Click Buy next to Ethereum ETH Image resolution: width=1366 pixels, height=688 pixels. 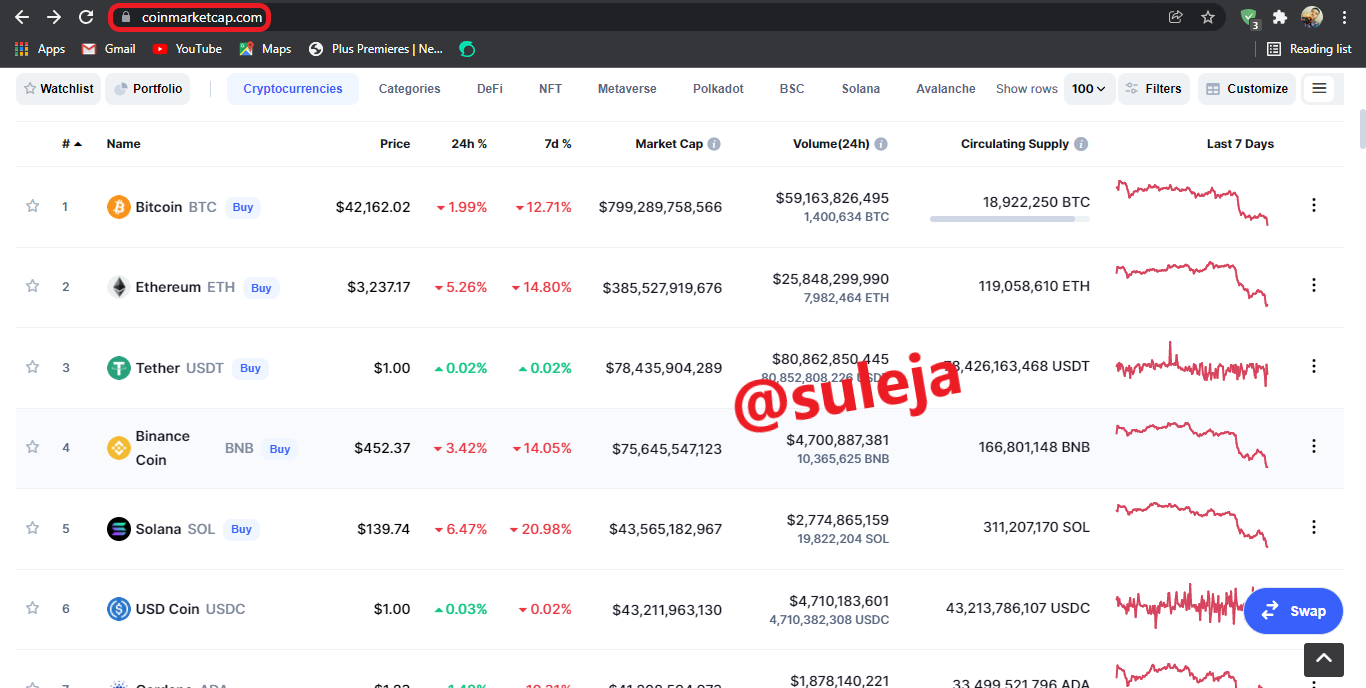click(261, 288)
